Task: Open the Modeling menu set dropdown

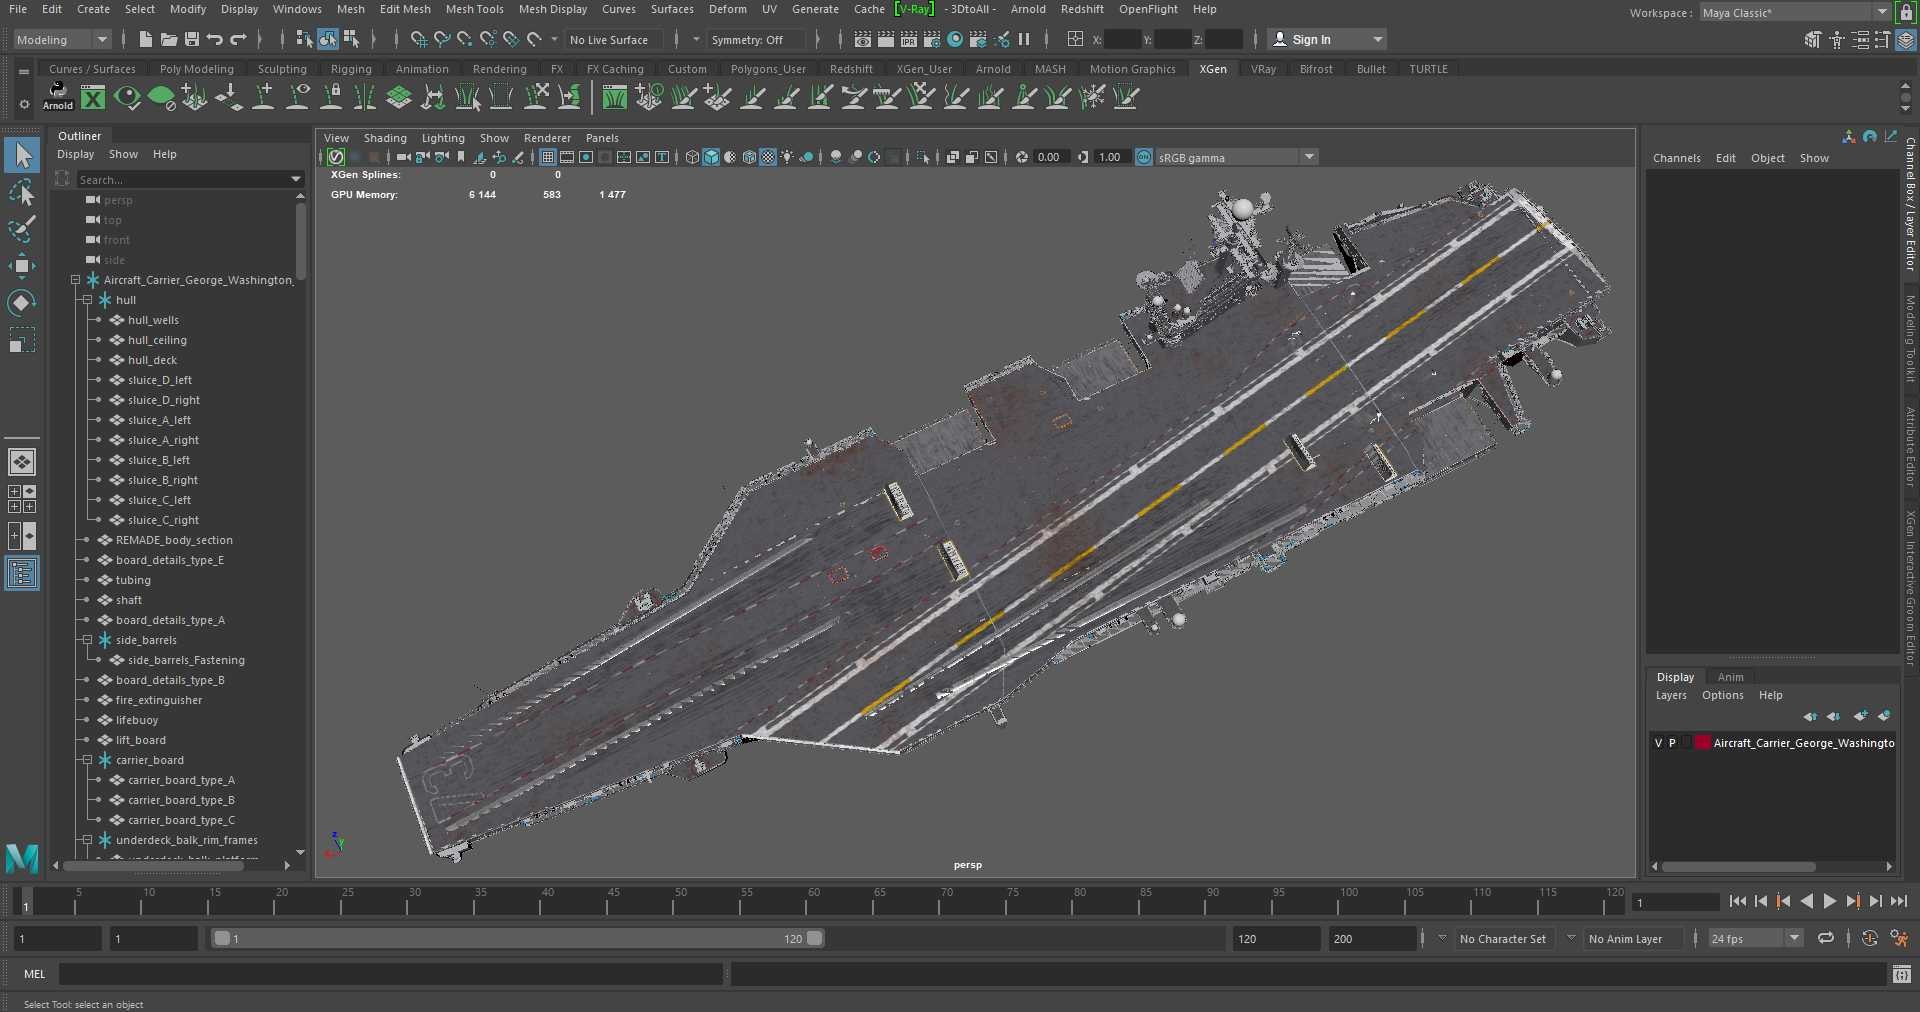Action: tap(62, 39)
